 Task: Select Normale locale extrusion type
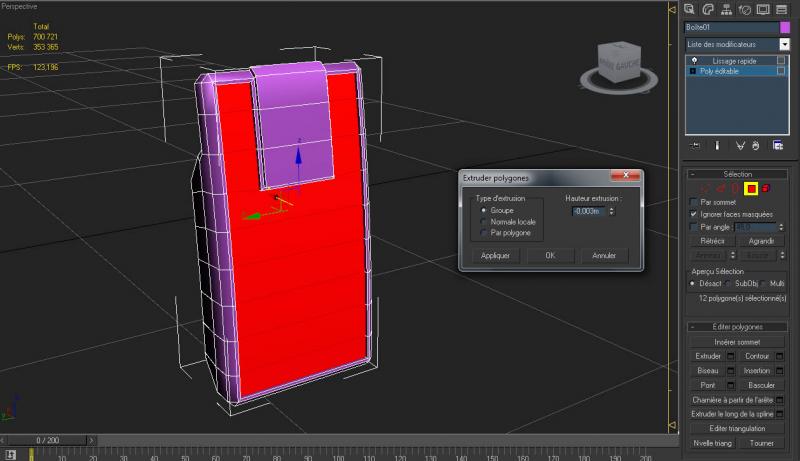click(x=485, y=221)
